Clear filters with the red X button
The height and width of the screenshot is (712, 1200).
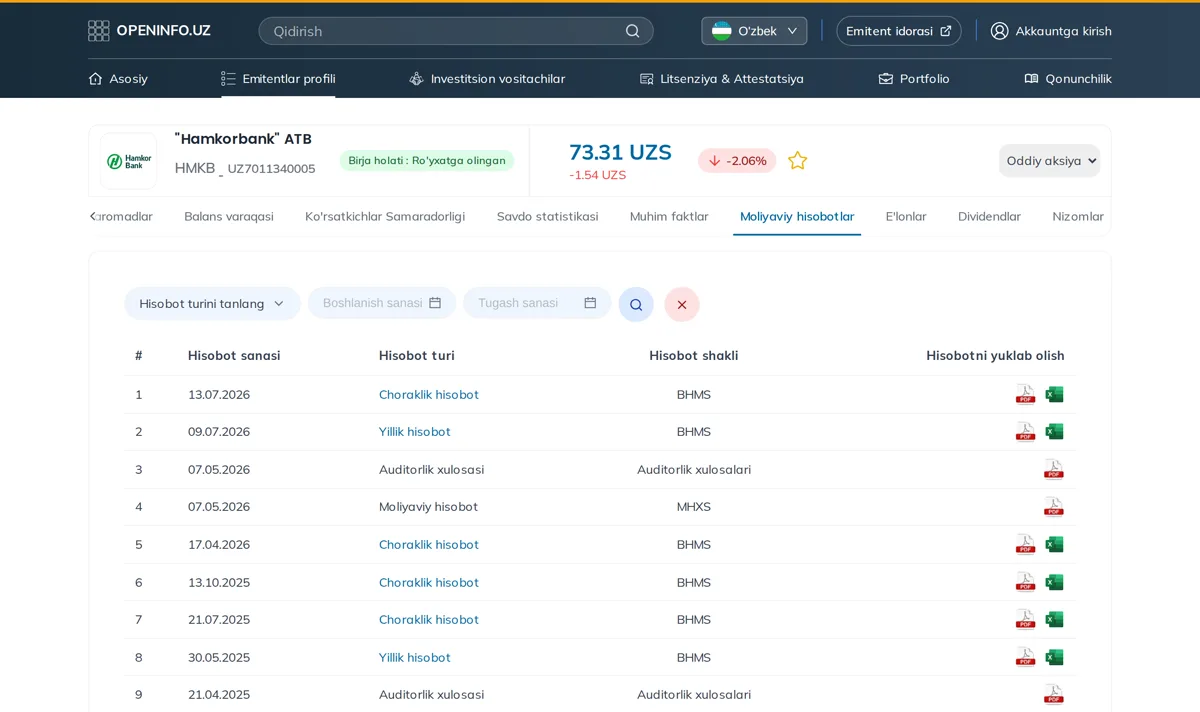click(x=682, y=304)
